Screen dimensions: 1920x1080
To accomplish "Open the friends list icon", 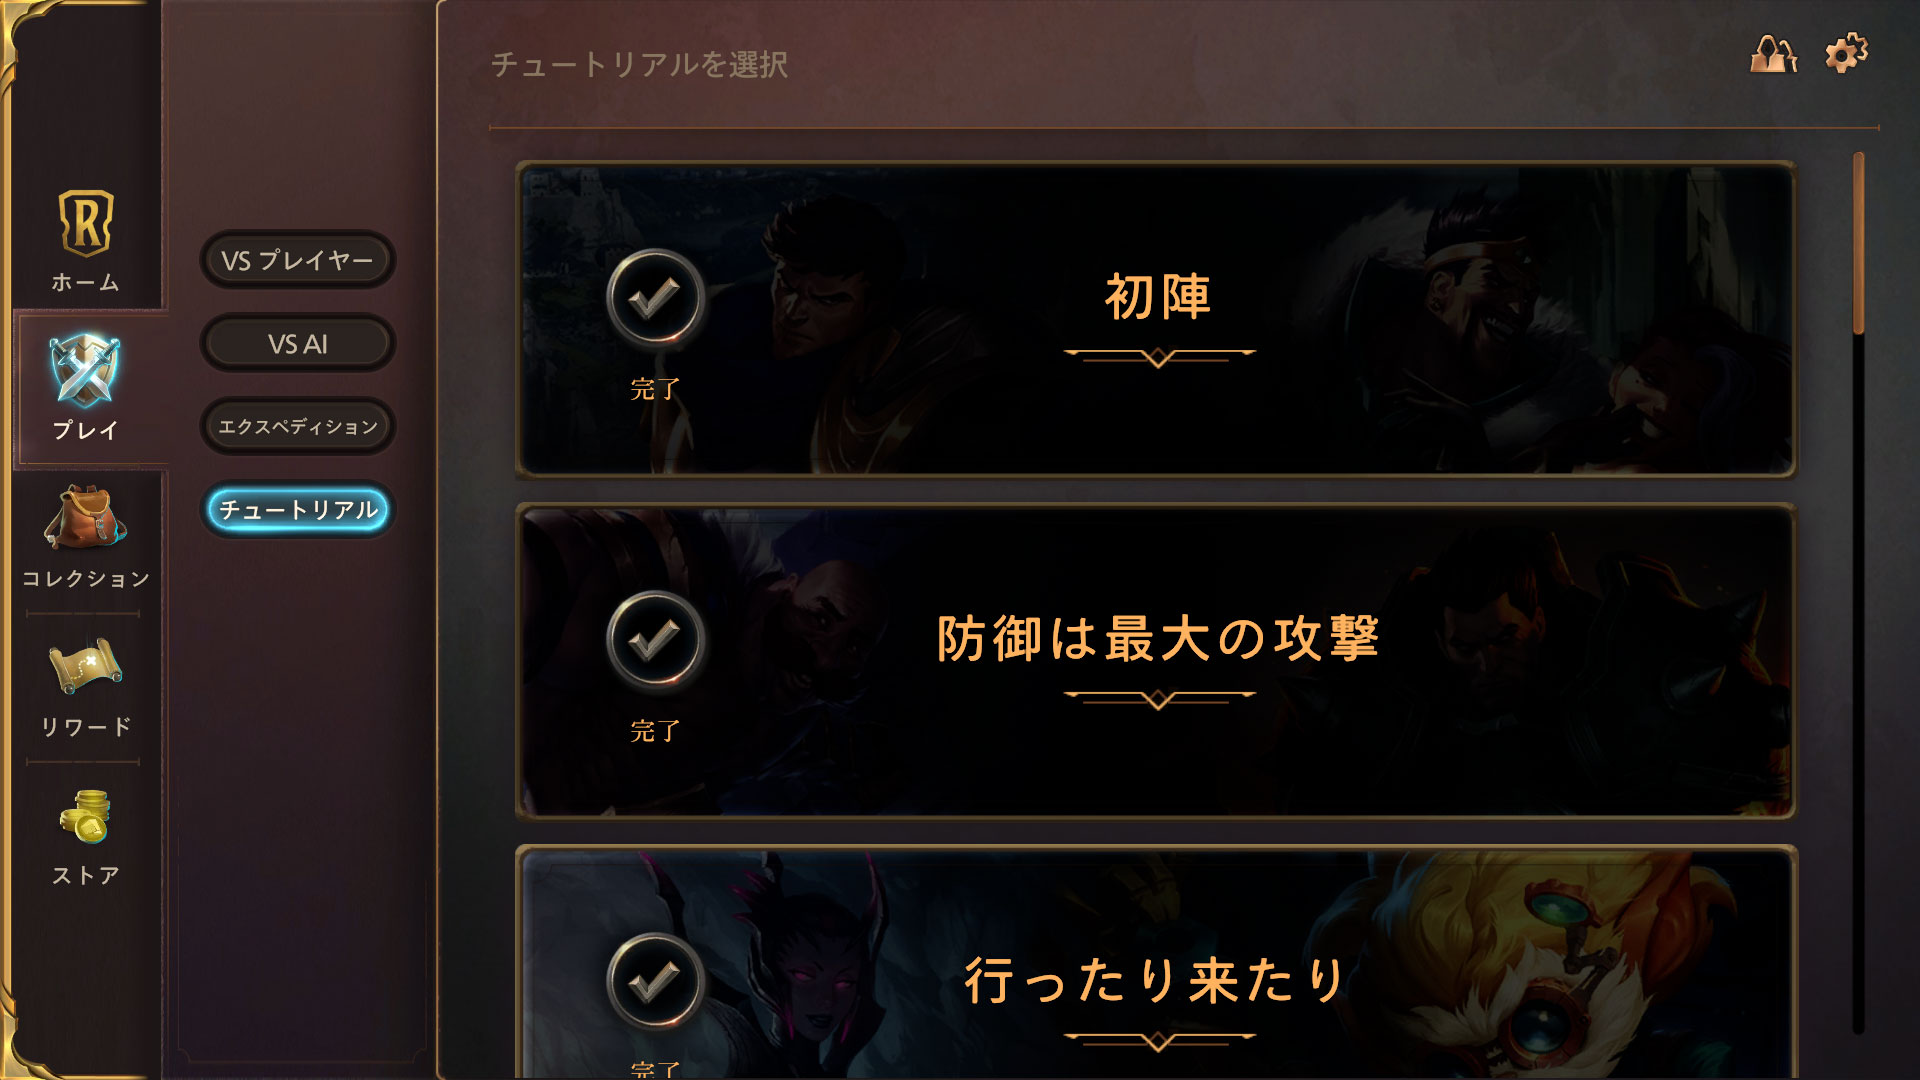I will [1773, 54].
